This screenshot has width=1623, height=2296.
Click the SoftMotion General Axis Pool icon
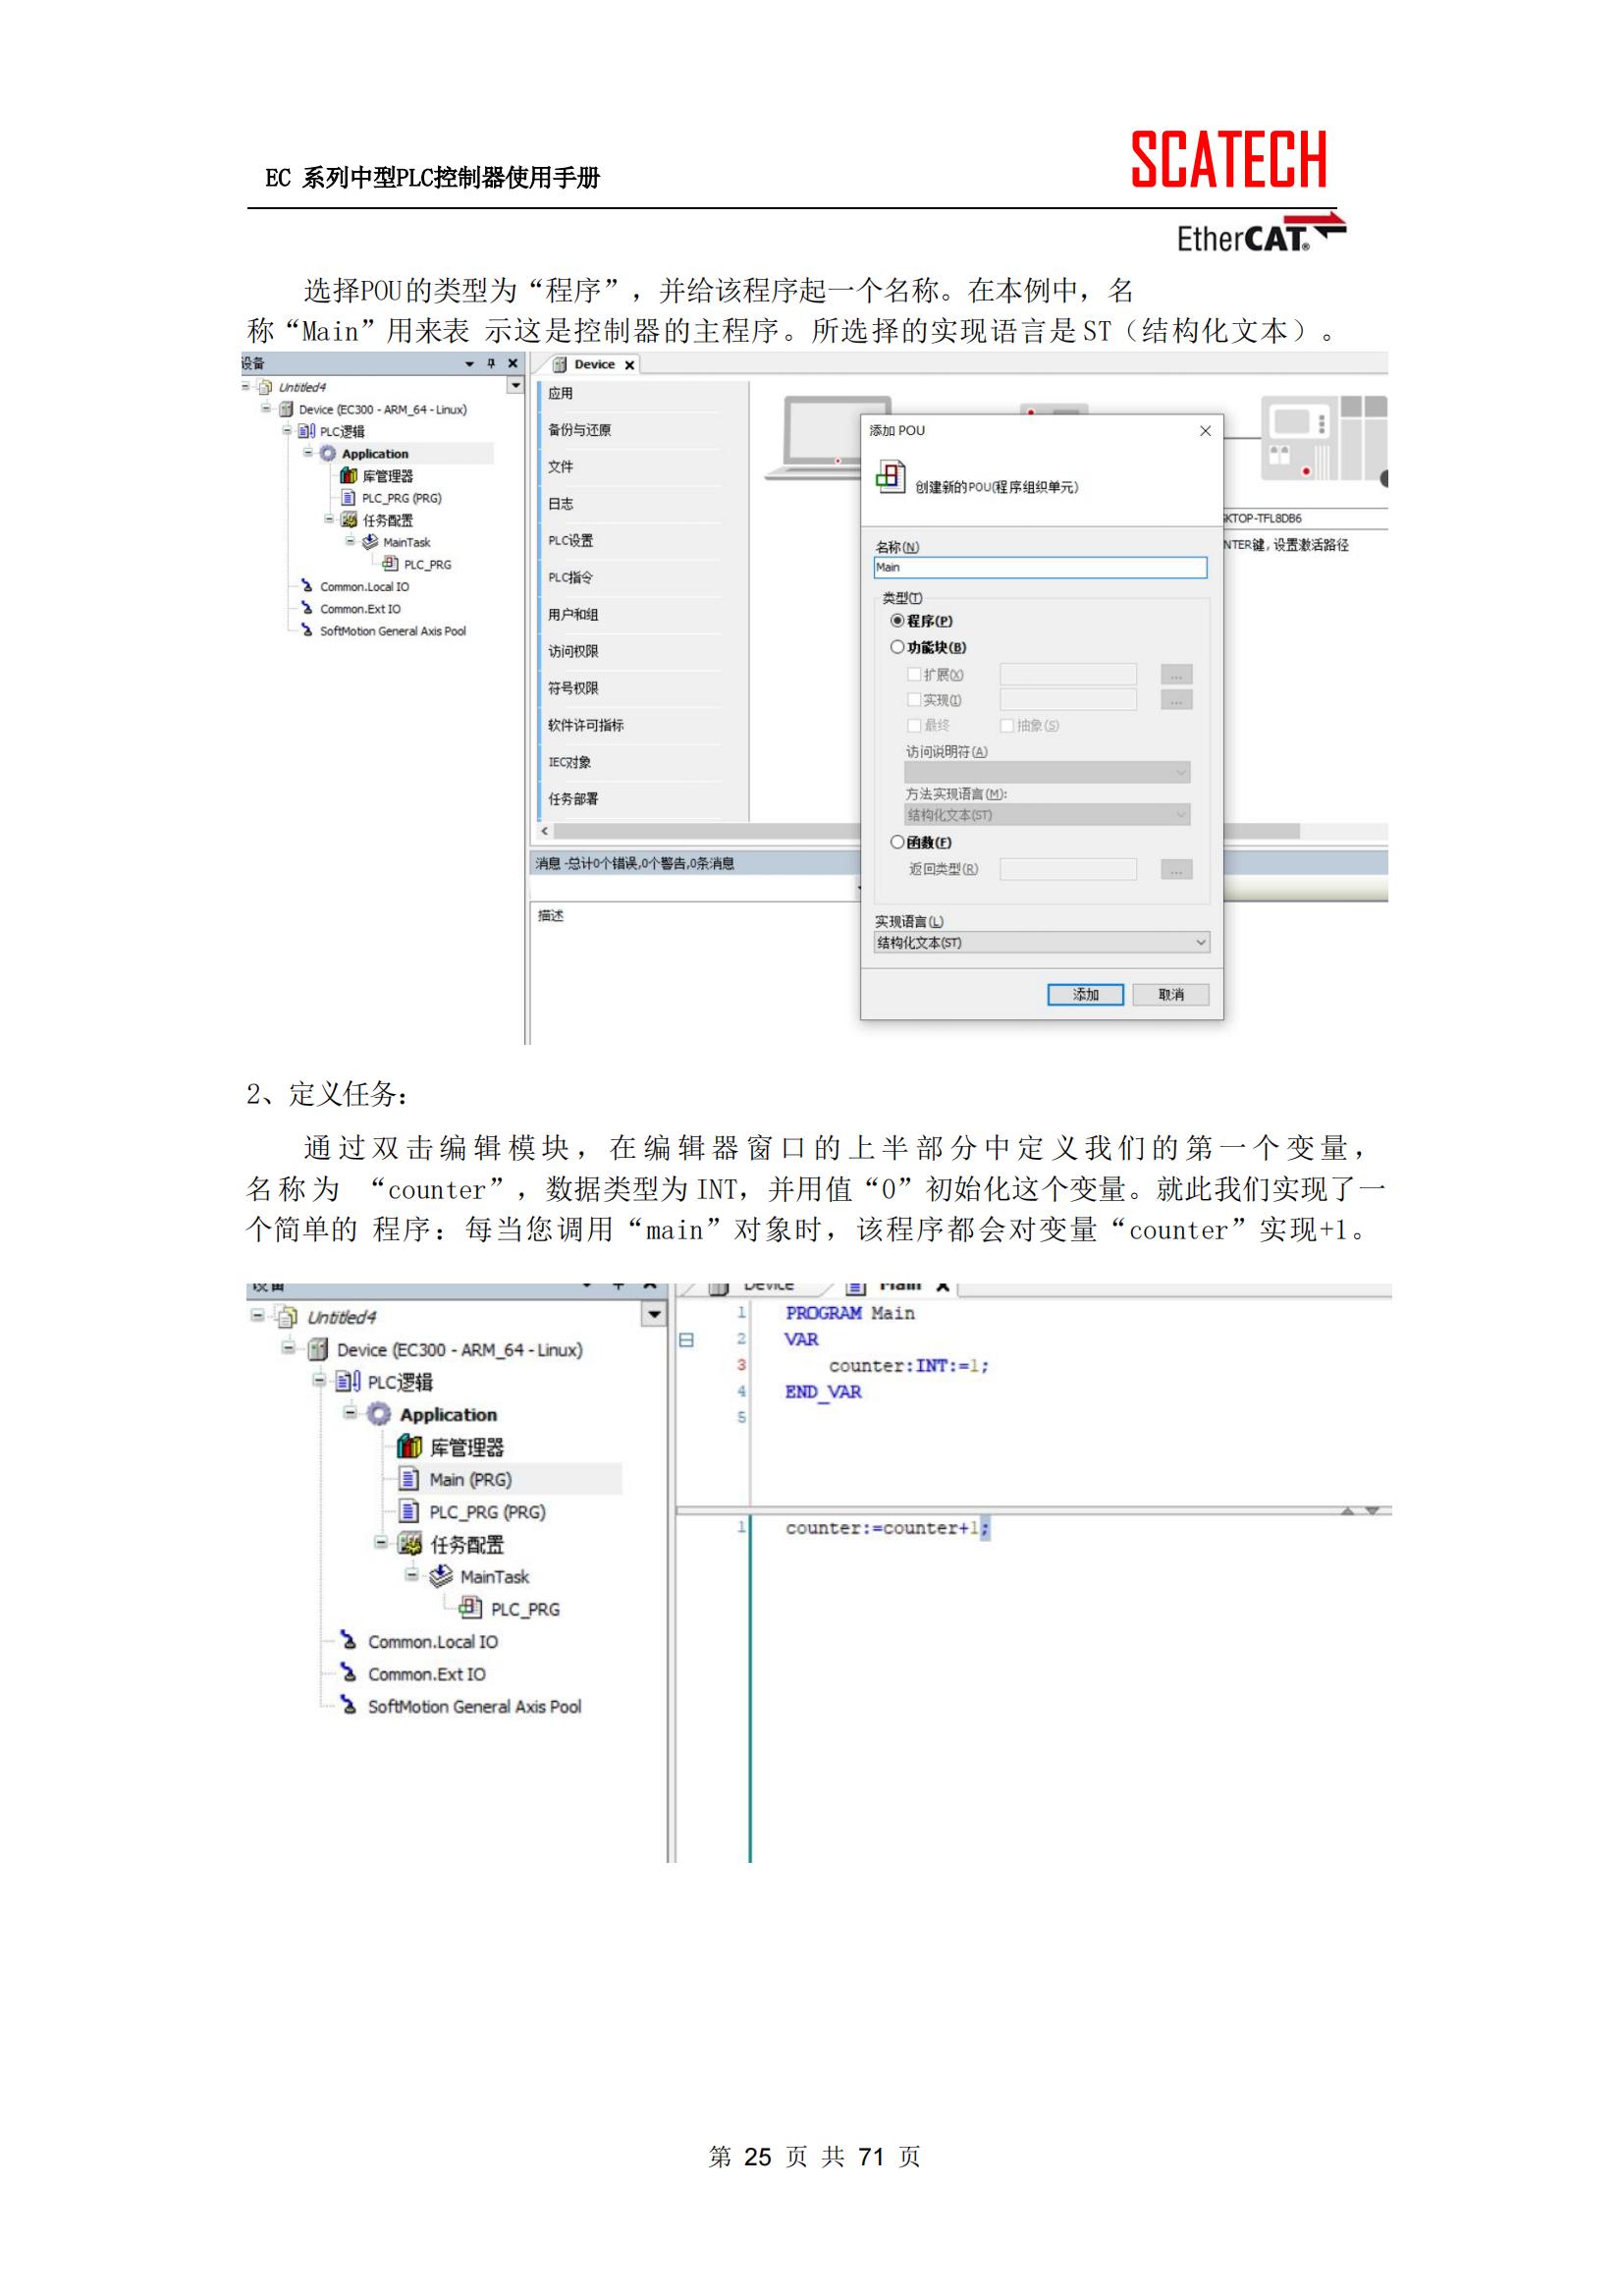[x=348, y=1706]
